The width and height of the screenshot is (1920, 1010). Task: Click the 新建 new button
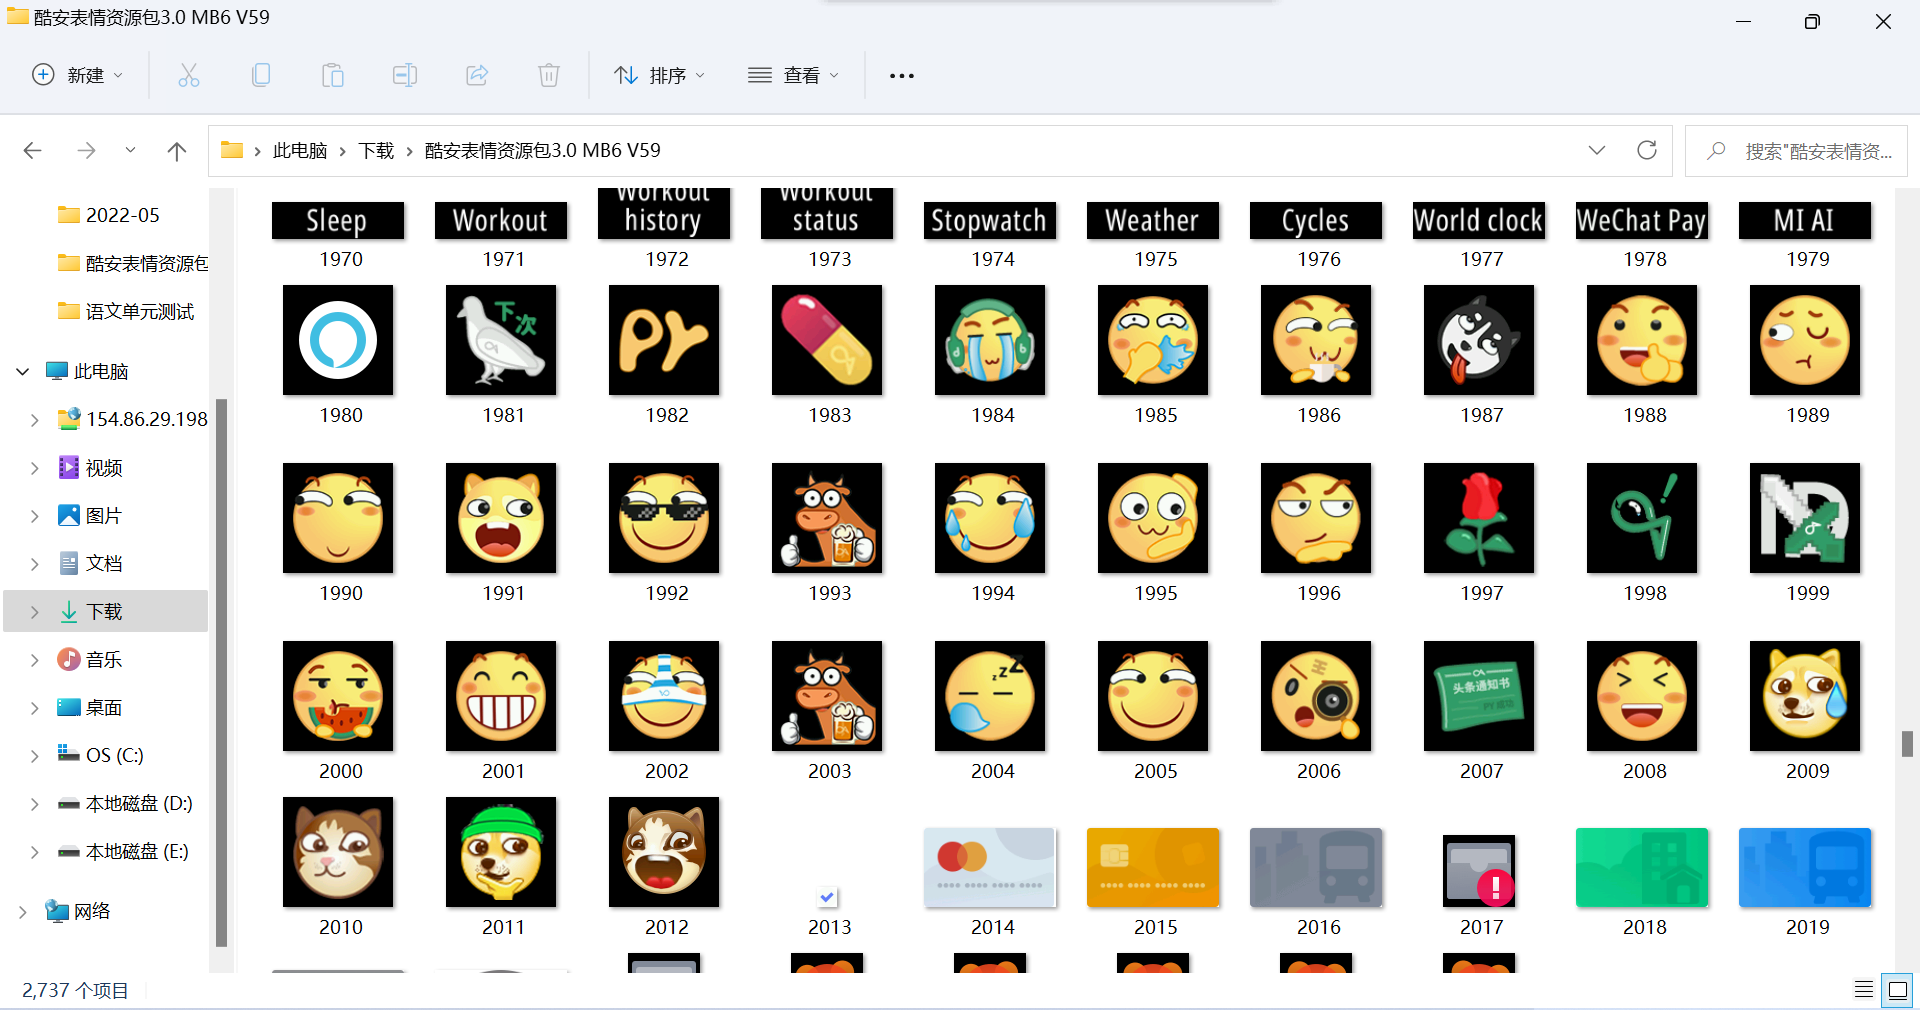(x=78, y=75)
